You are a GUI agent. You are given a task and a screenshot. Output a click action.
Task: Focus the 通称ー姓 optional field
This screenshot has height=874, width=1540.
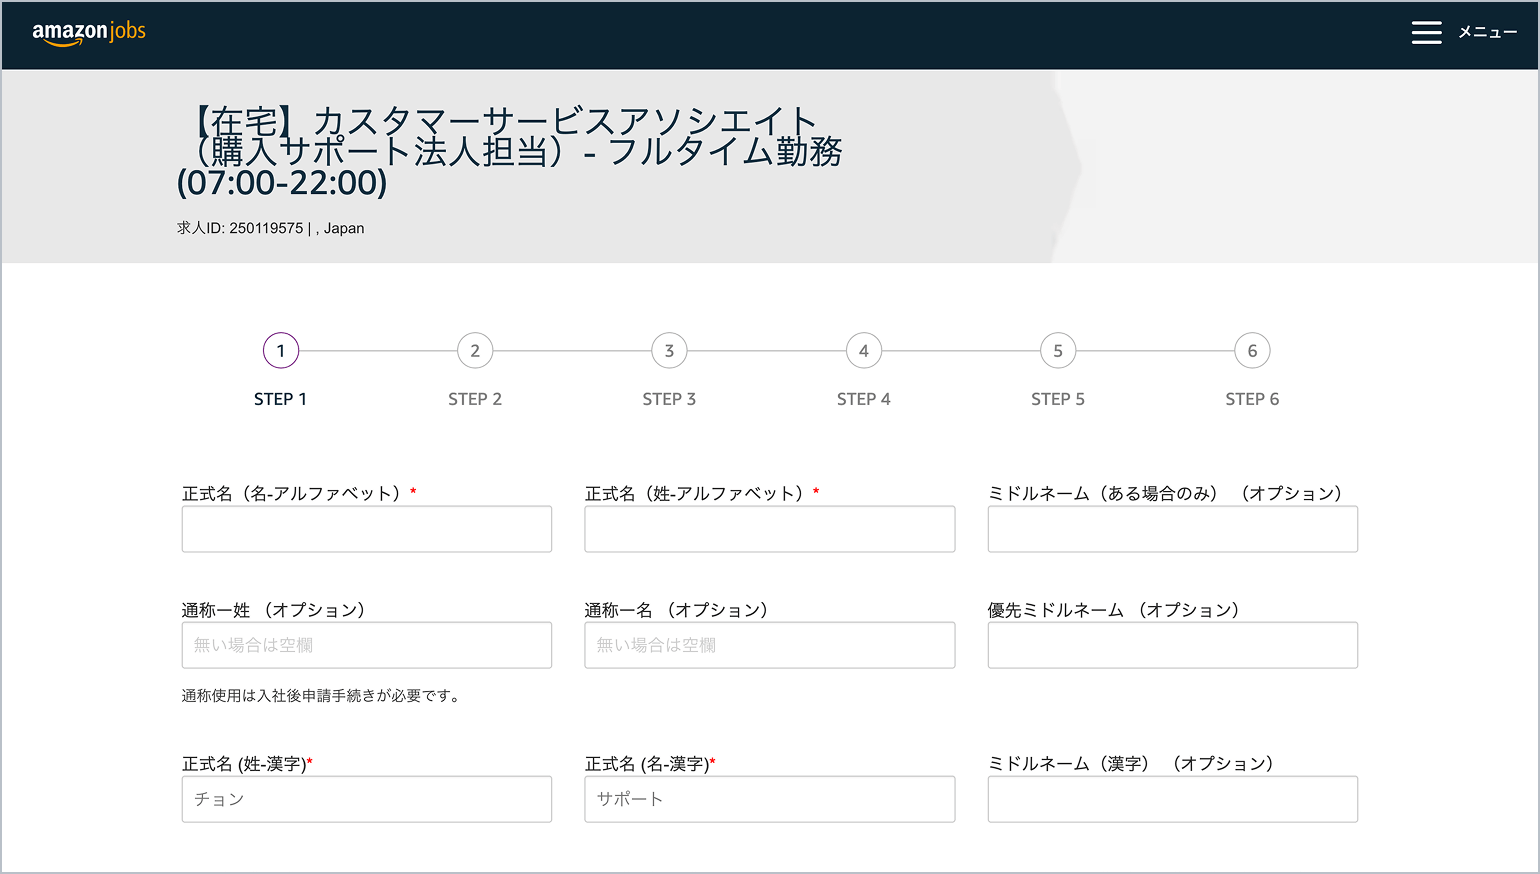tap(367, 645)
